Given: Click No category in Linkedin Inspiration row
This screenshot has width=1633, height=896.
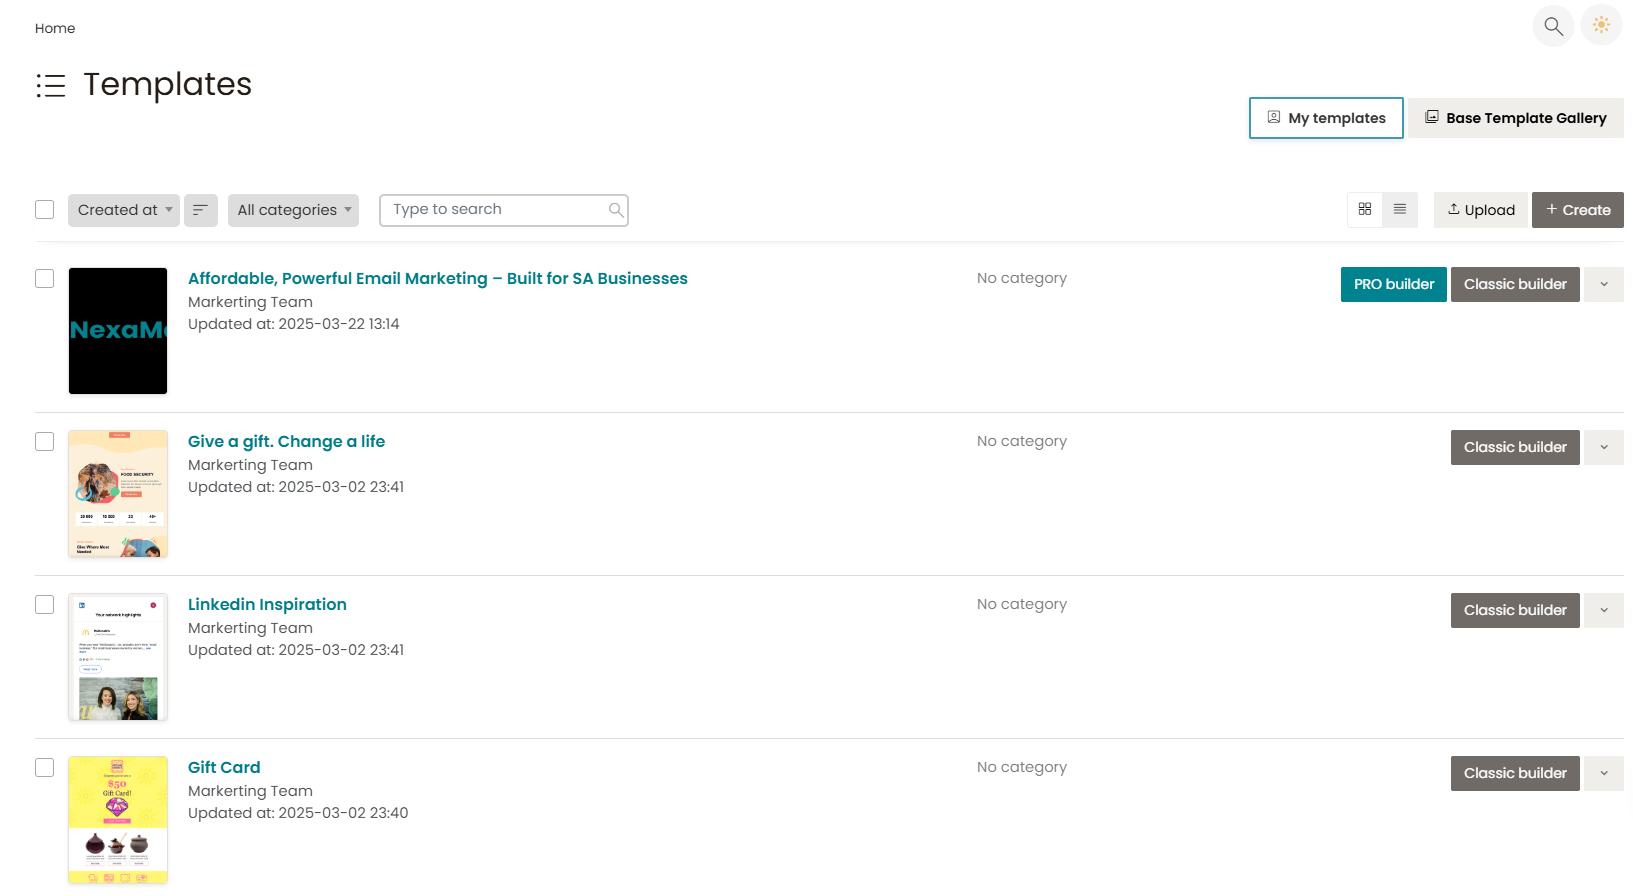Looking at the screenshot, I should [x=1022, y=604].
